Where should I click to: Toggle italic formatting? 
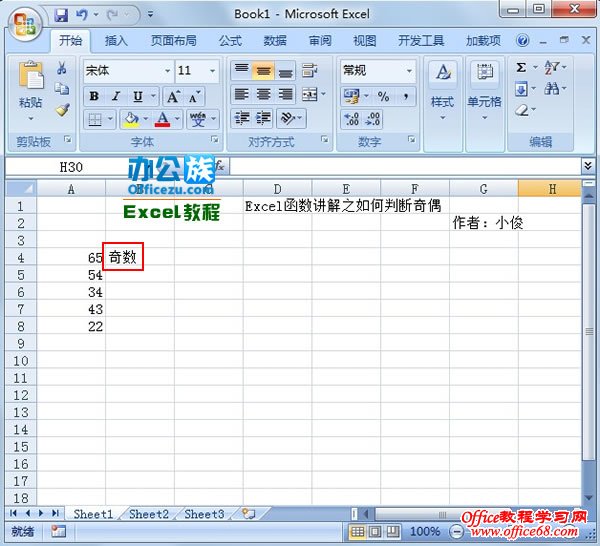(116, 96)
